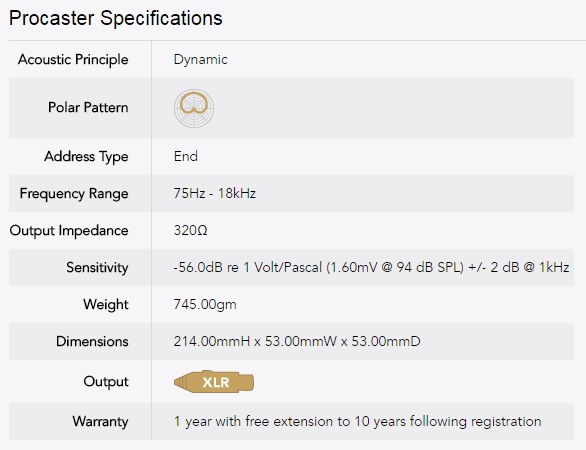
Task: Click the 320Ω impedance value
Action: [191, 230]
